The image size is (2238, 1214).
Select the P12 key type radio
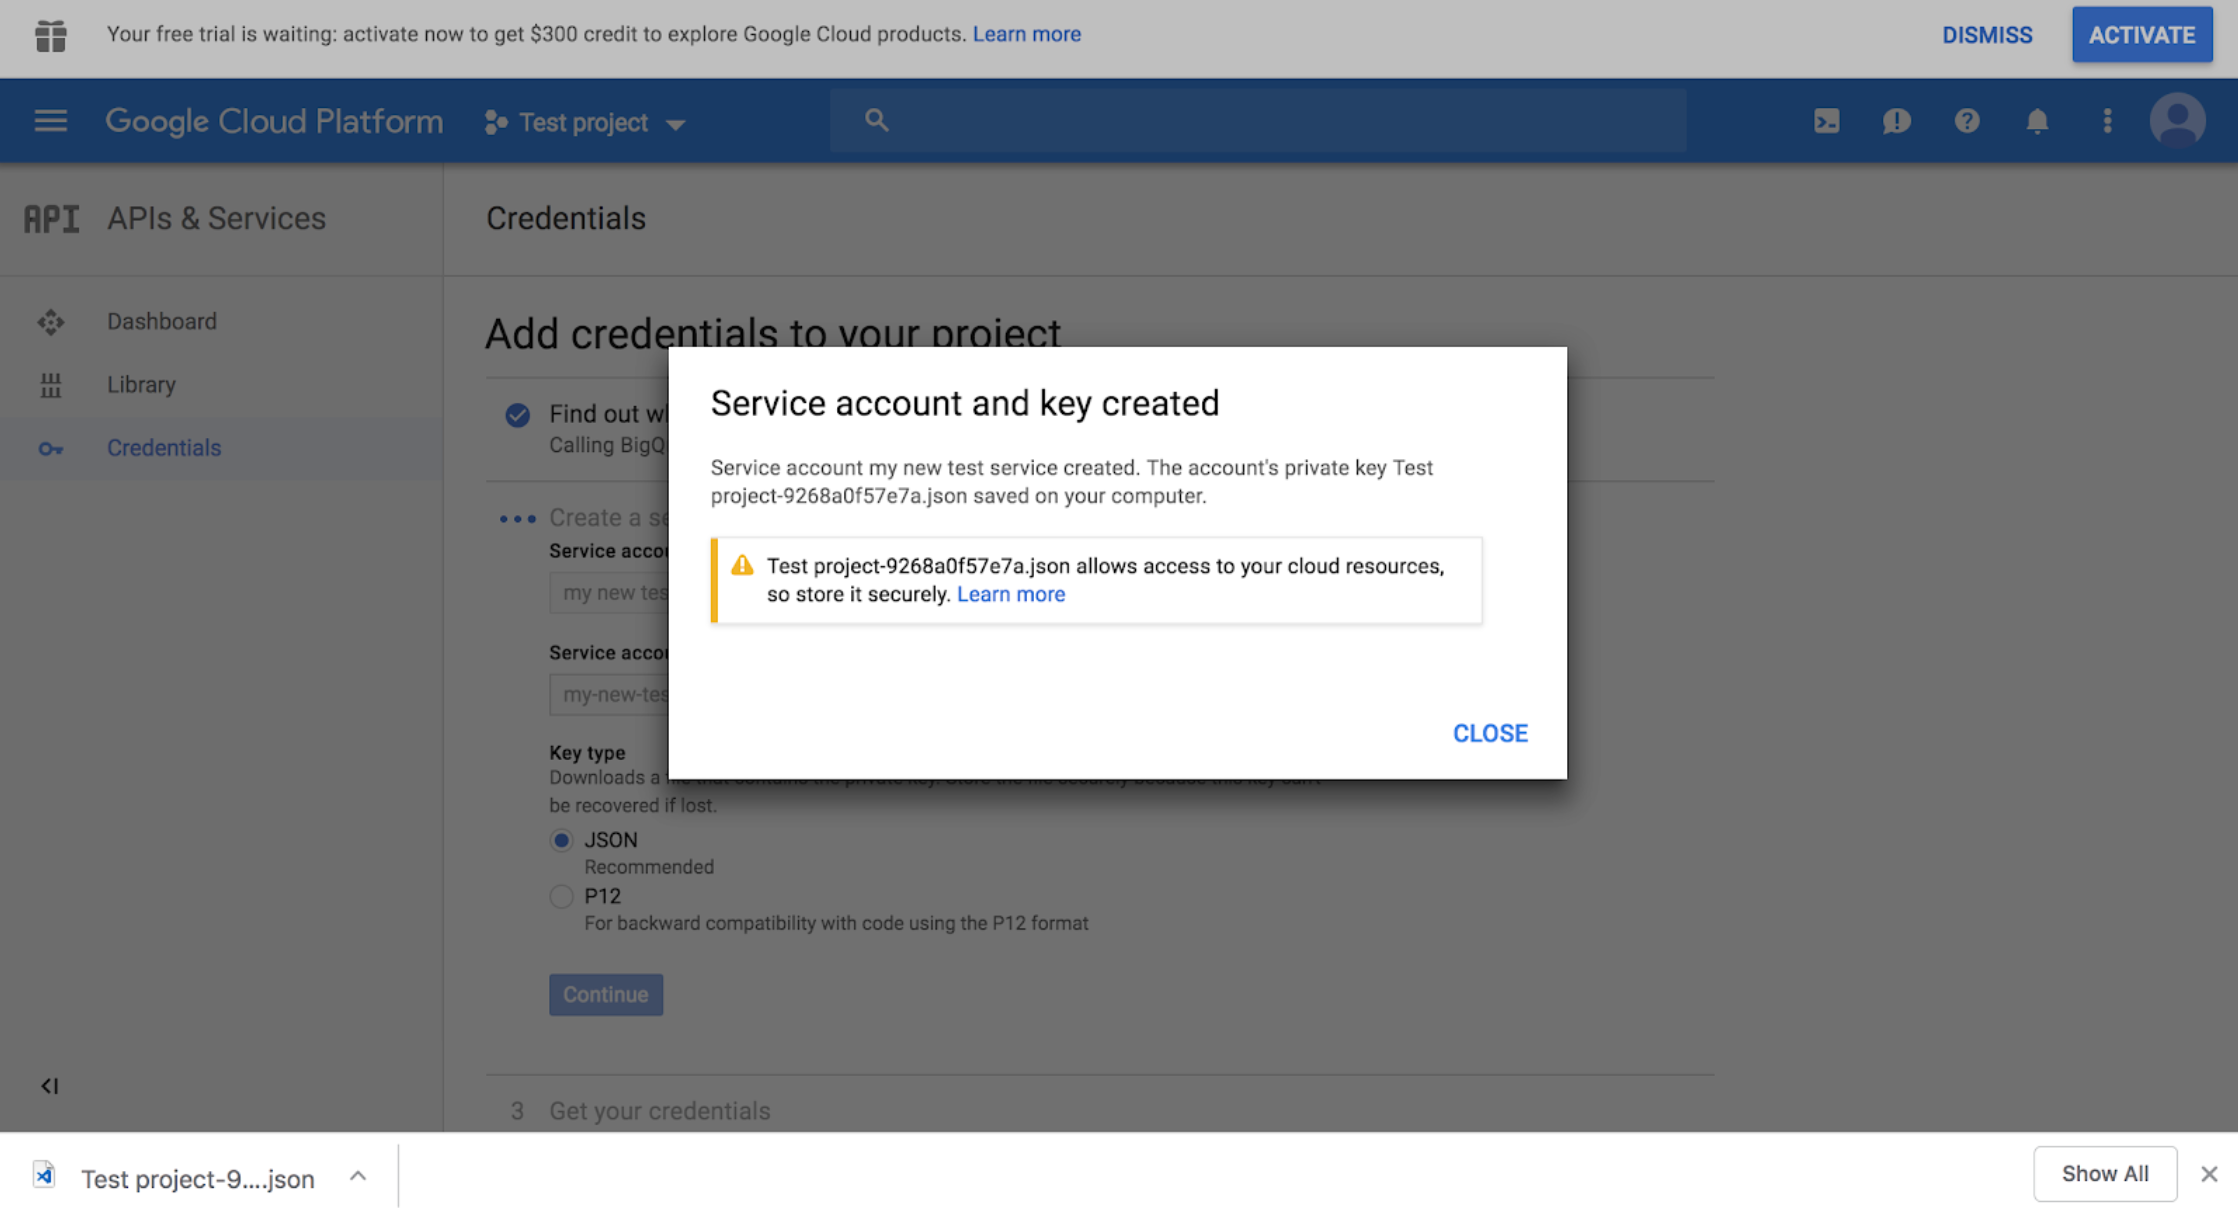[561, 896]
